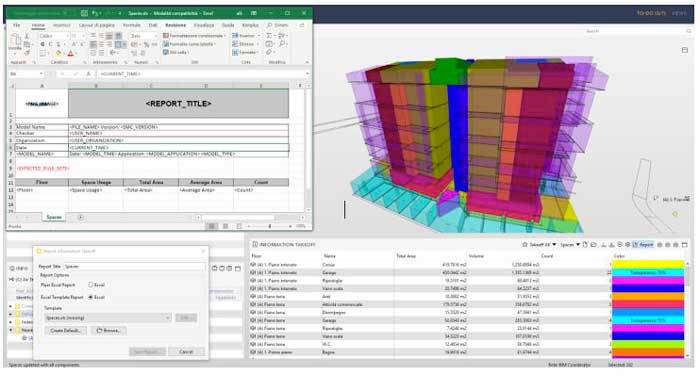Click the yellow fill color bucket icon
The height and width of the screenshot is (376, 700).
58,54
